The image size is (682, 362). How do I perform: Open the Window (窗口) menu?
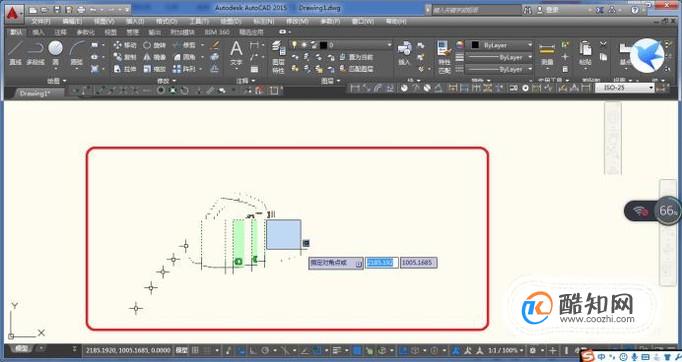coord(363,21)
